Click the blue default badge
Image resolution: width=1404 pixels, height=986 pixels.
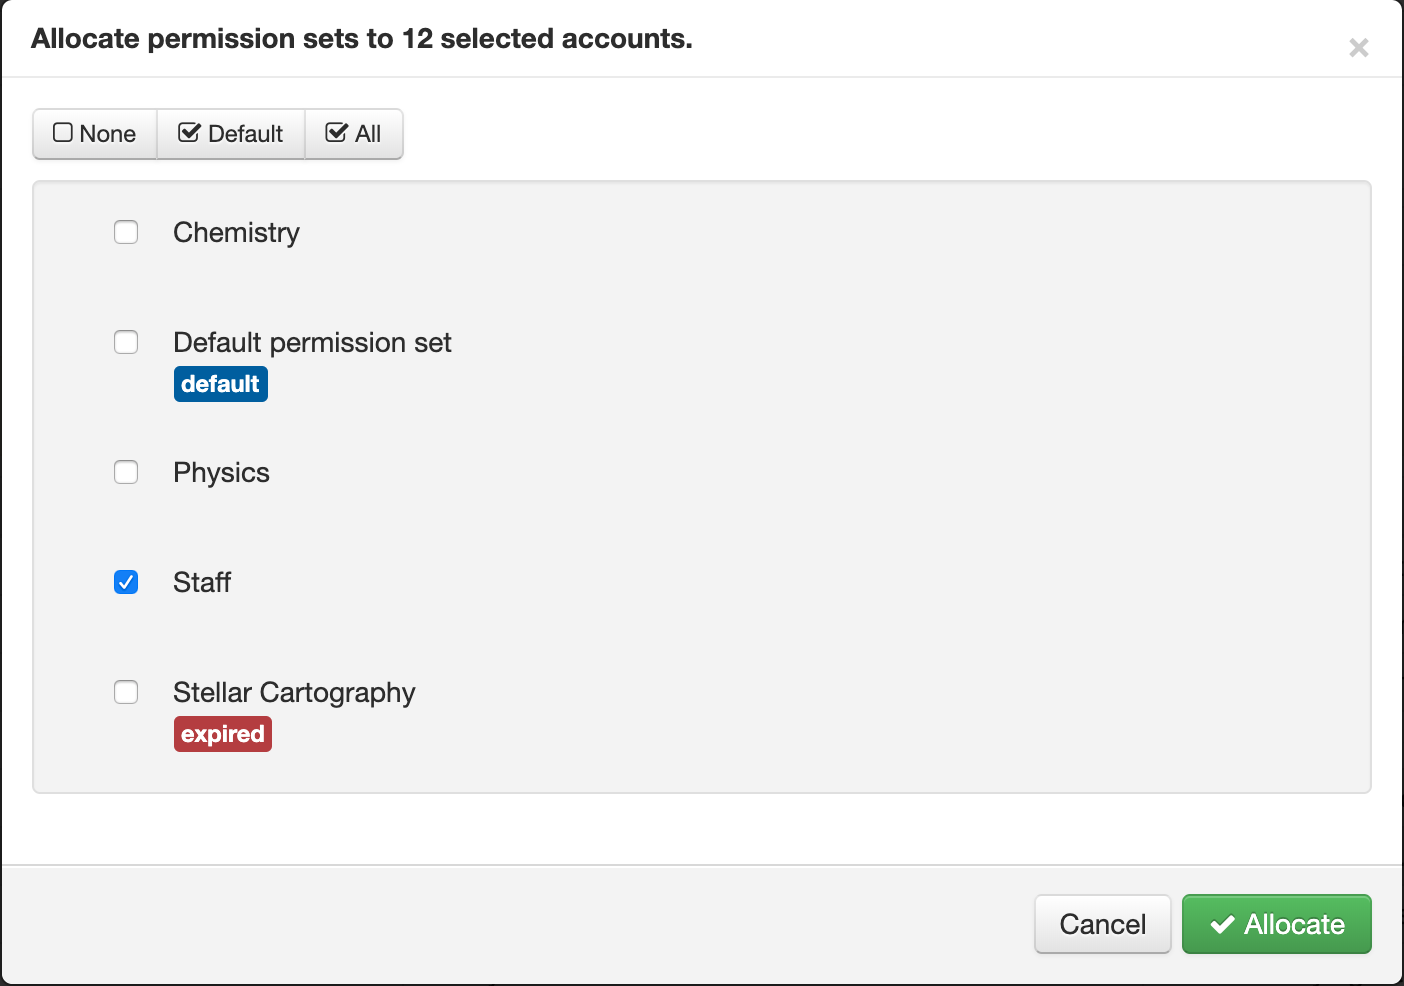[221, 384]
